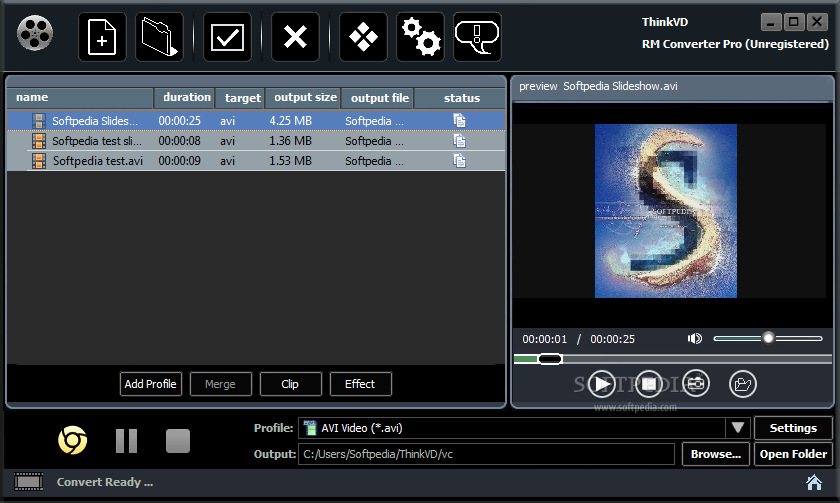
Task: Click the preview seek bar handle
Action: tap(550, 359)
